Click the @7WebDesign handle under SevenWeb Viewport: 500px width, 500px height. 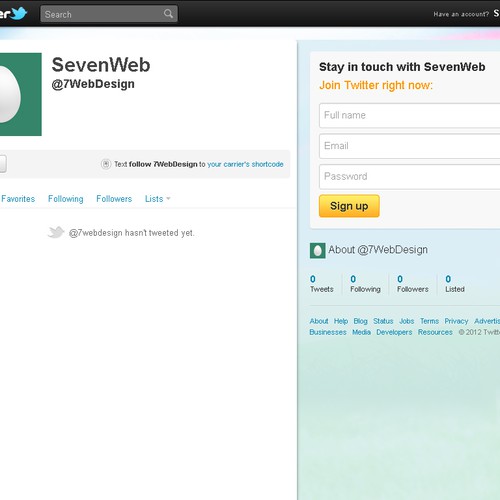click(93, 84)
